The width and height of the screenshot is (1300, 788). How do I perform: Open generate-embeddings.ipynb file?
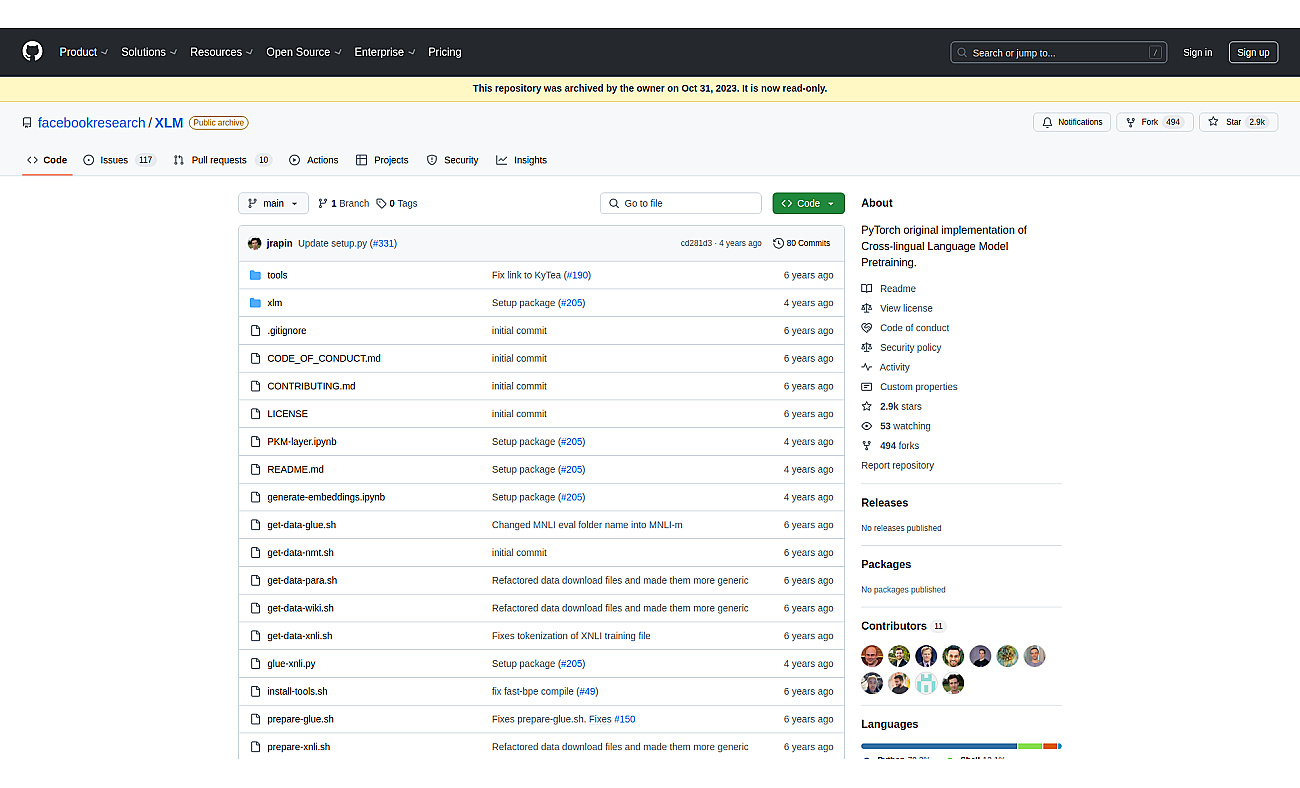(326, 497)
